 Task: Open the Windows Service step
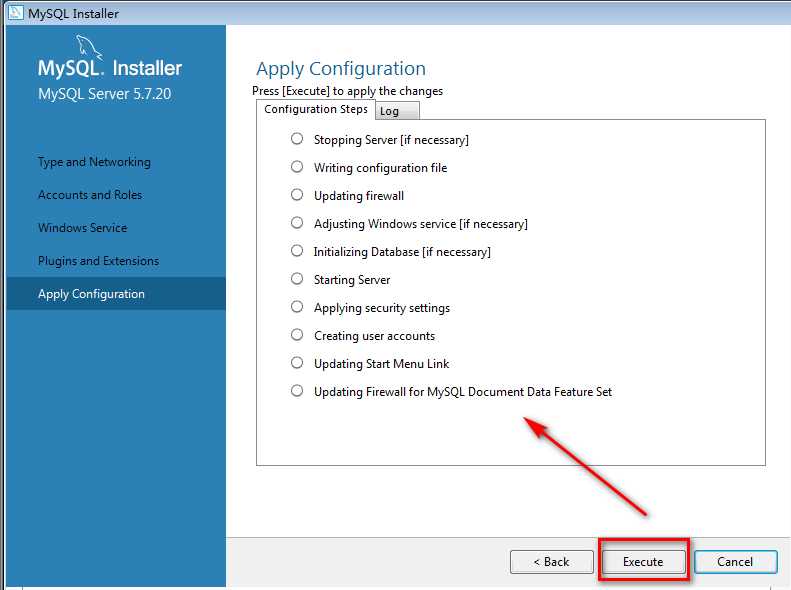pyautogui.click(x=83, y=228)
